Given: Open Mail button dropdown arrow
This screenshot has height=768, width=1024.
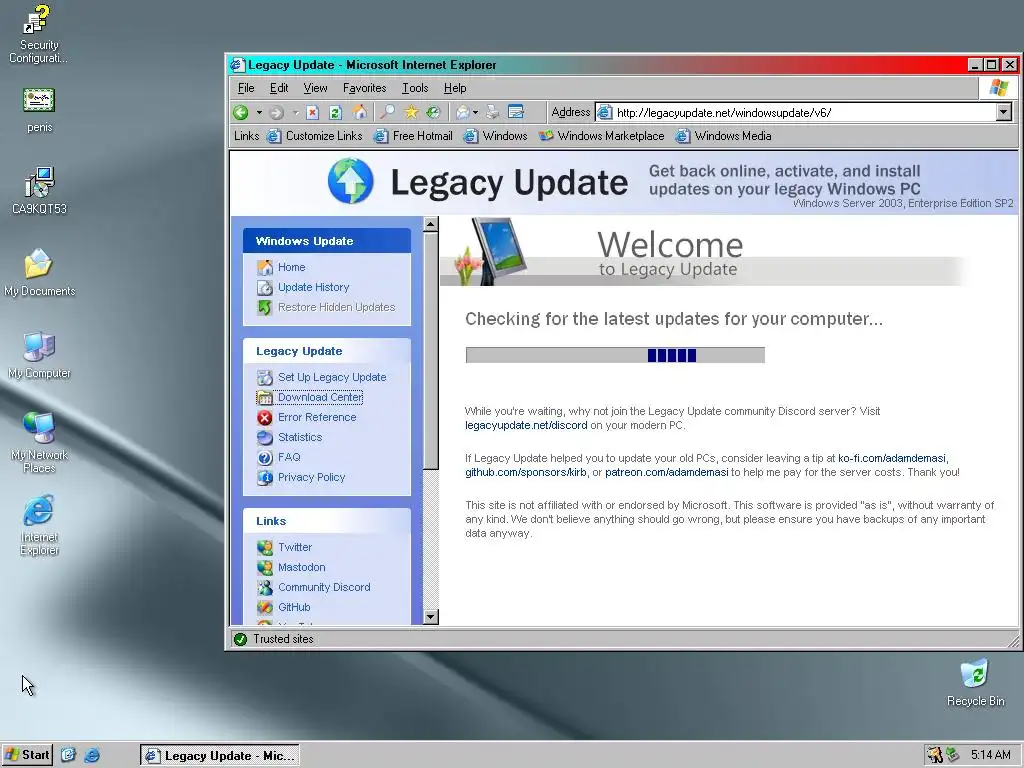Looking at the screenshot, I should tap(475, 112).
